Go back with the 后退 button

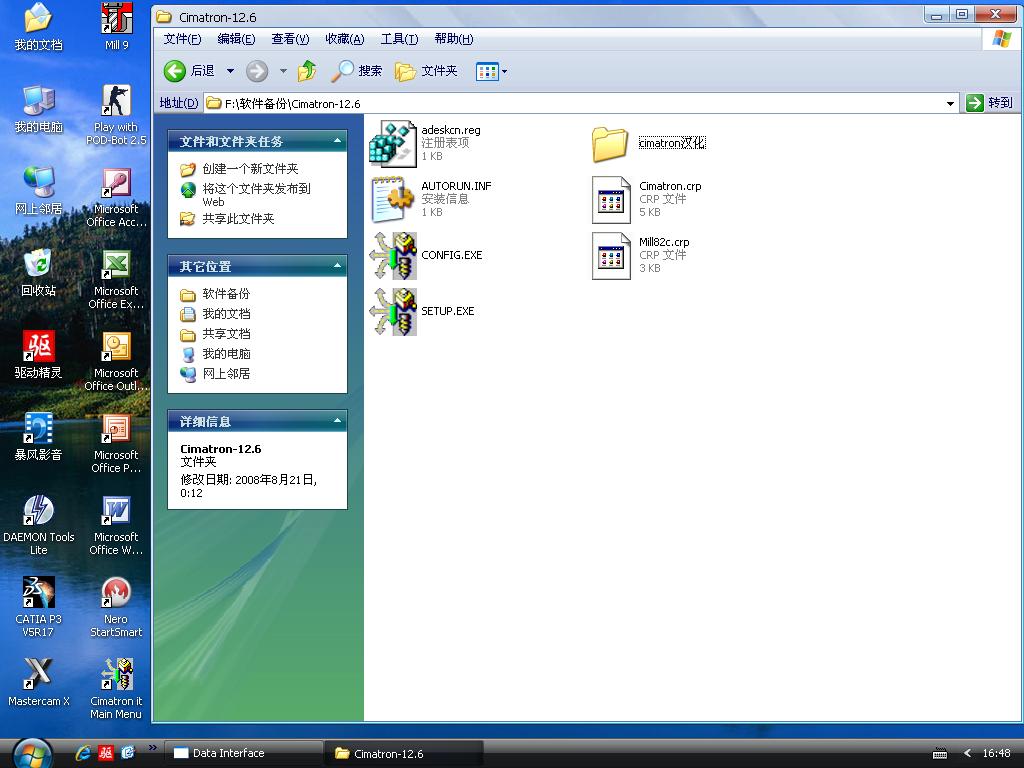pyautogui.click(x=189, y=71)
